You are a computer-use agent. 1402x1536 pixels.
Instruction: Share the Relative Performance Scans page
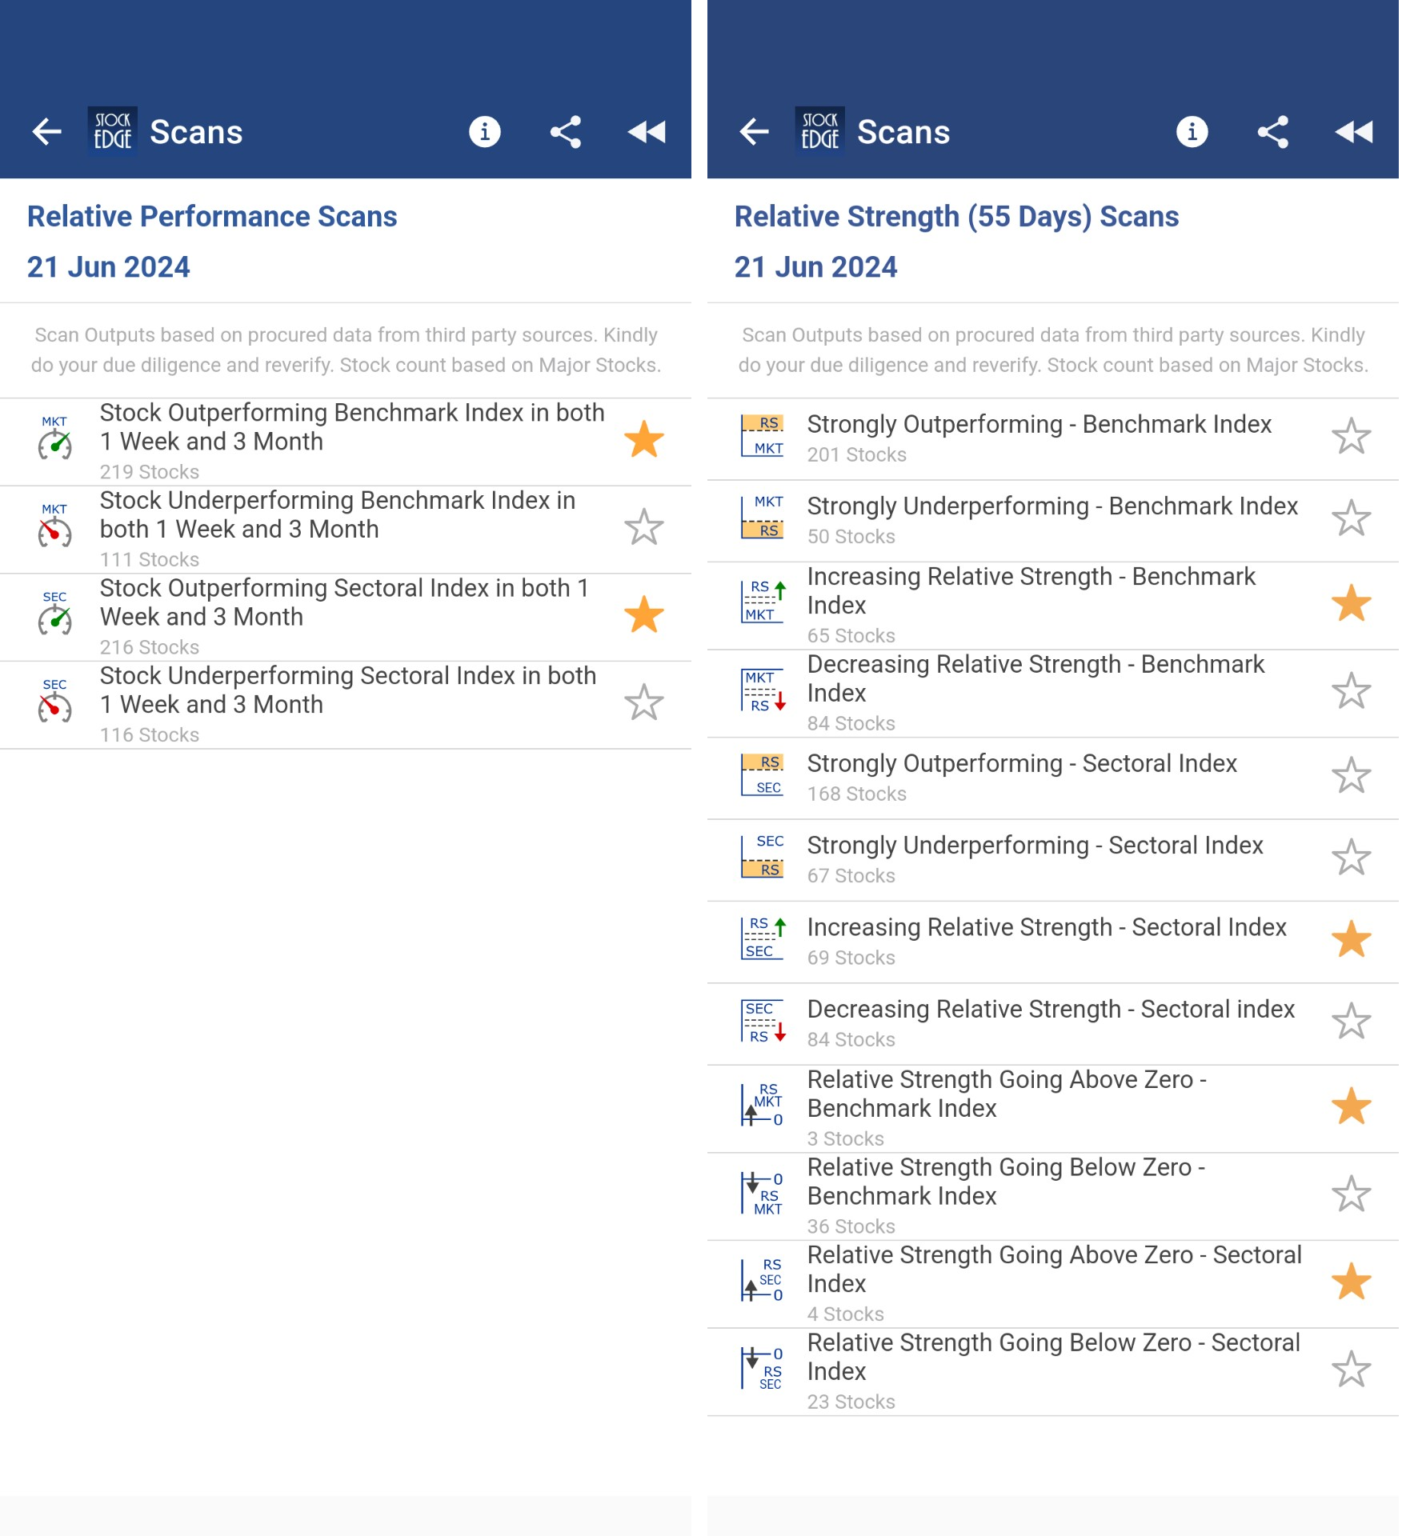click(x=565, y=132)
